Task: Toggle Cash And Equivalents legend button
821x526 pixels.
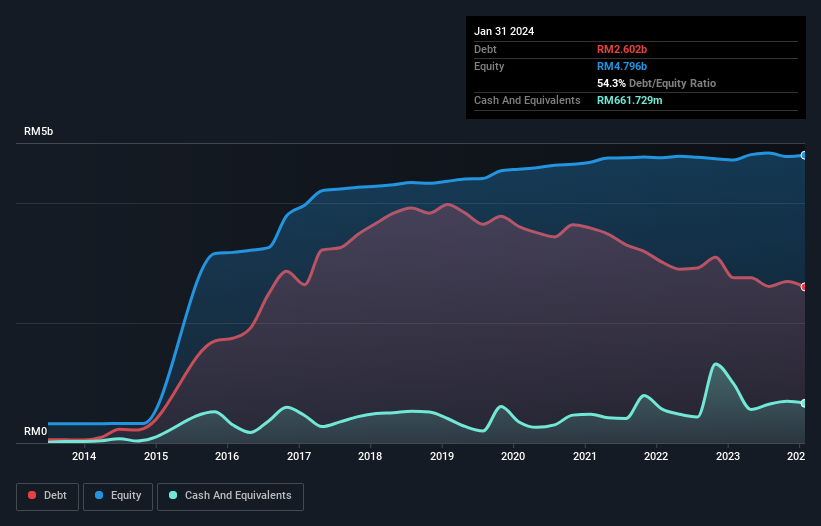Action: click(230, 496)
